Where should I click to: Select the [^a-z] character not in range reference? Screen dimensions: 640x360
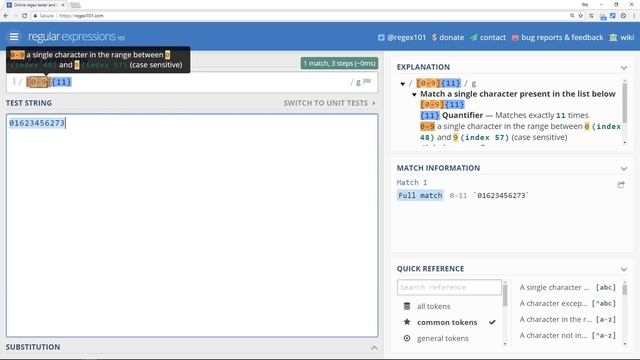click(x=567, y=335)
